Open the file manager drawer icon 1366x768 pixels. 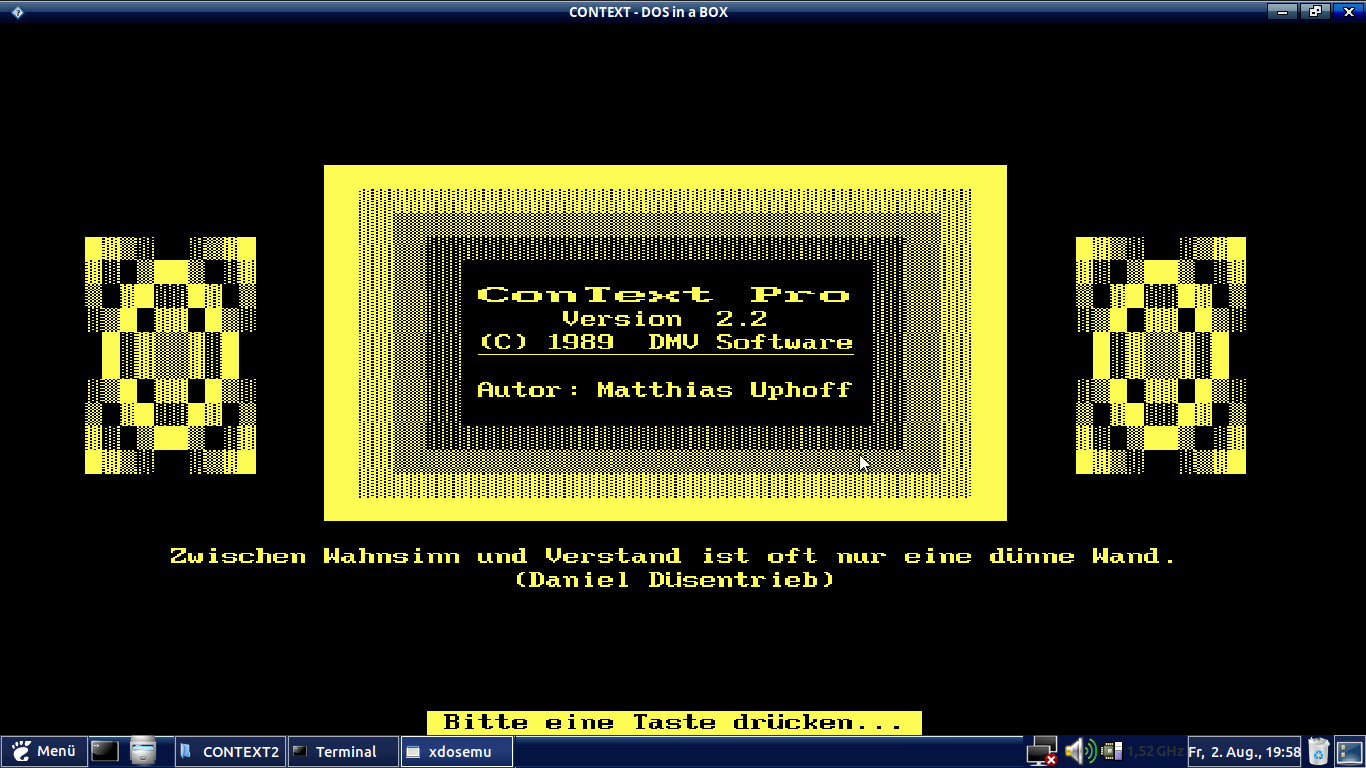point(144,751)
